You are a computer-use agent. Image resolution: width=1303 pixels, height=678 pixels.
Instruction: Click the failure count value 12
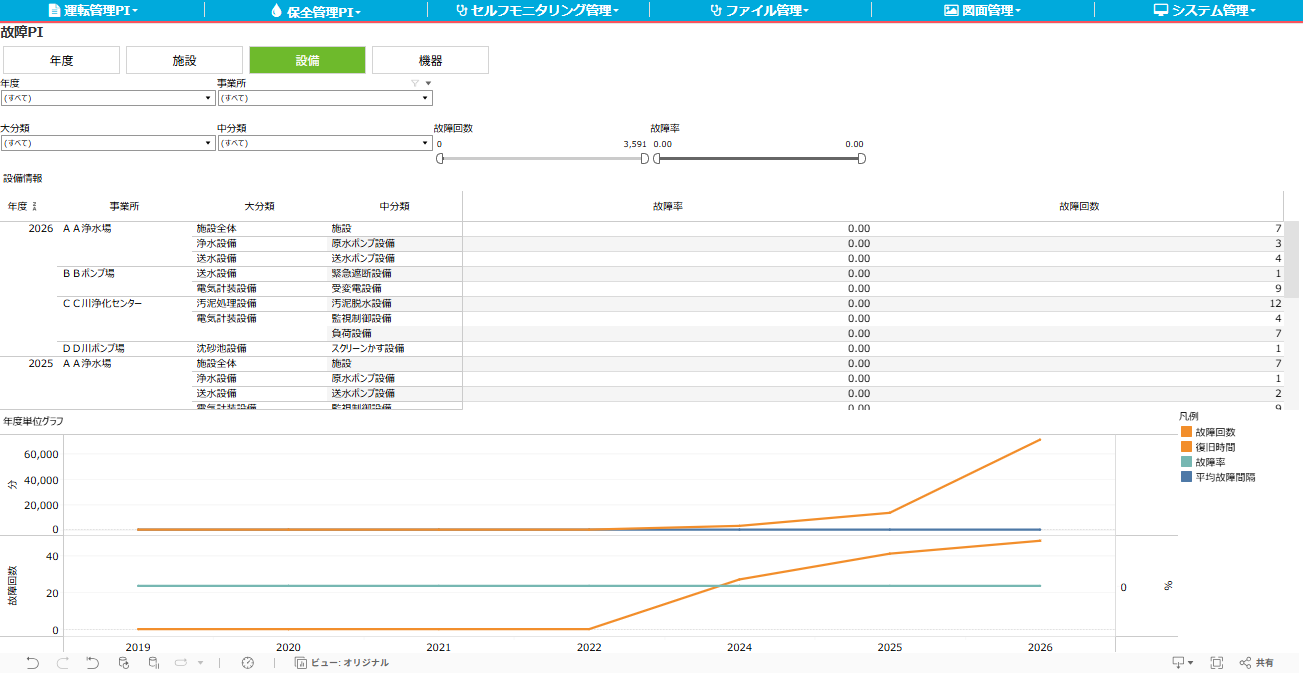1275,303
